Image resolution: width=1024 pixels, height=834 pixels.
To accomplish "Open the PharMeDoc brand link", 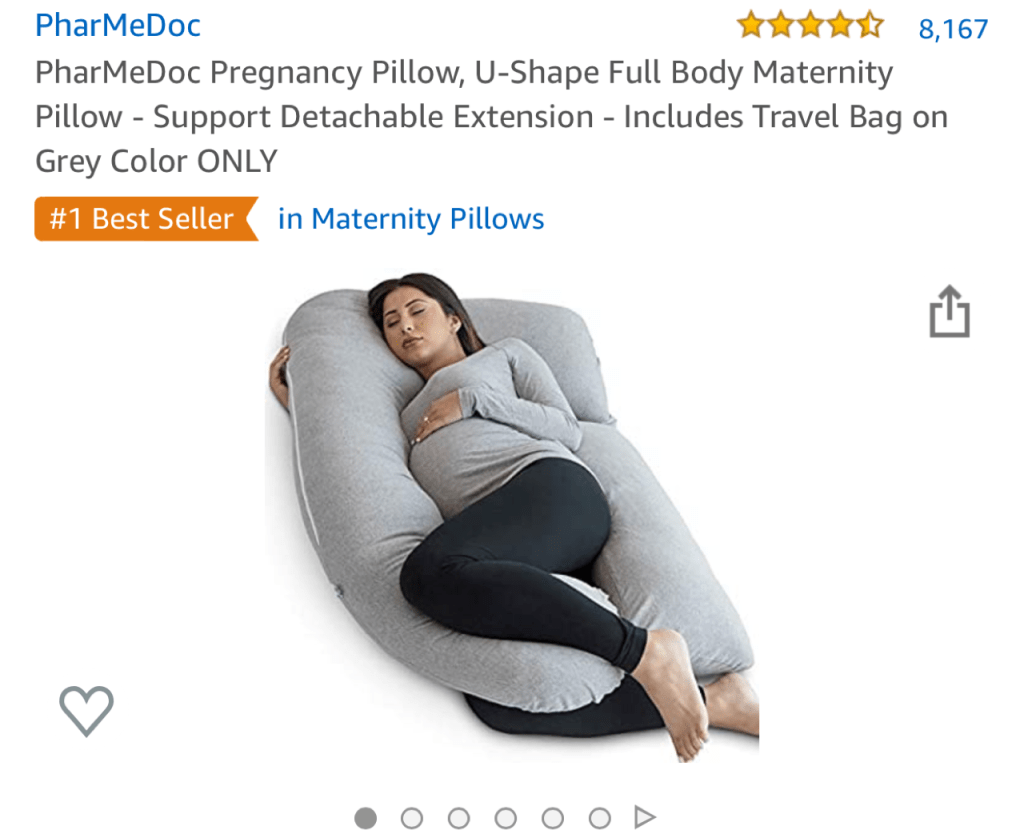I will point(118,25).
